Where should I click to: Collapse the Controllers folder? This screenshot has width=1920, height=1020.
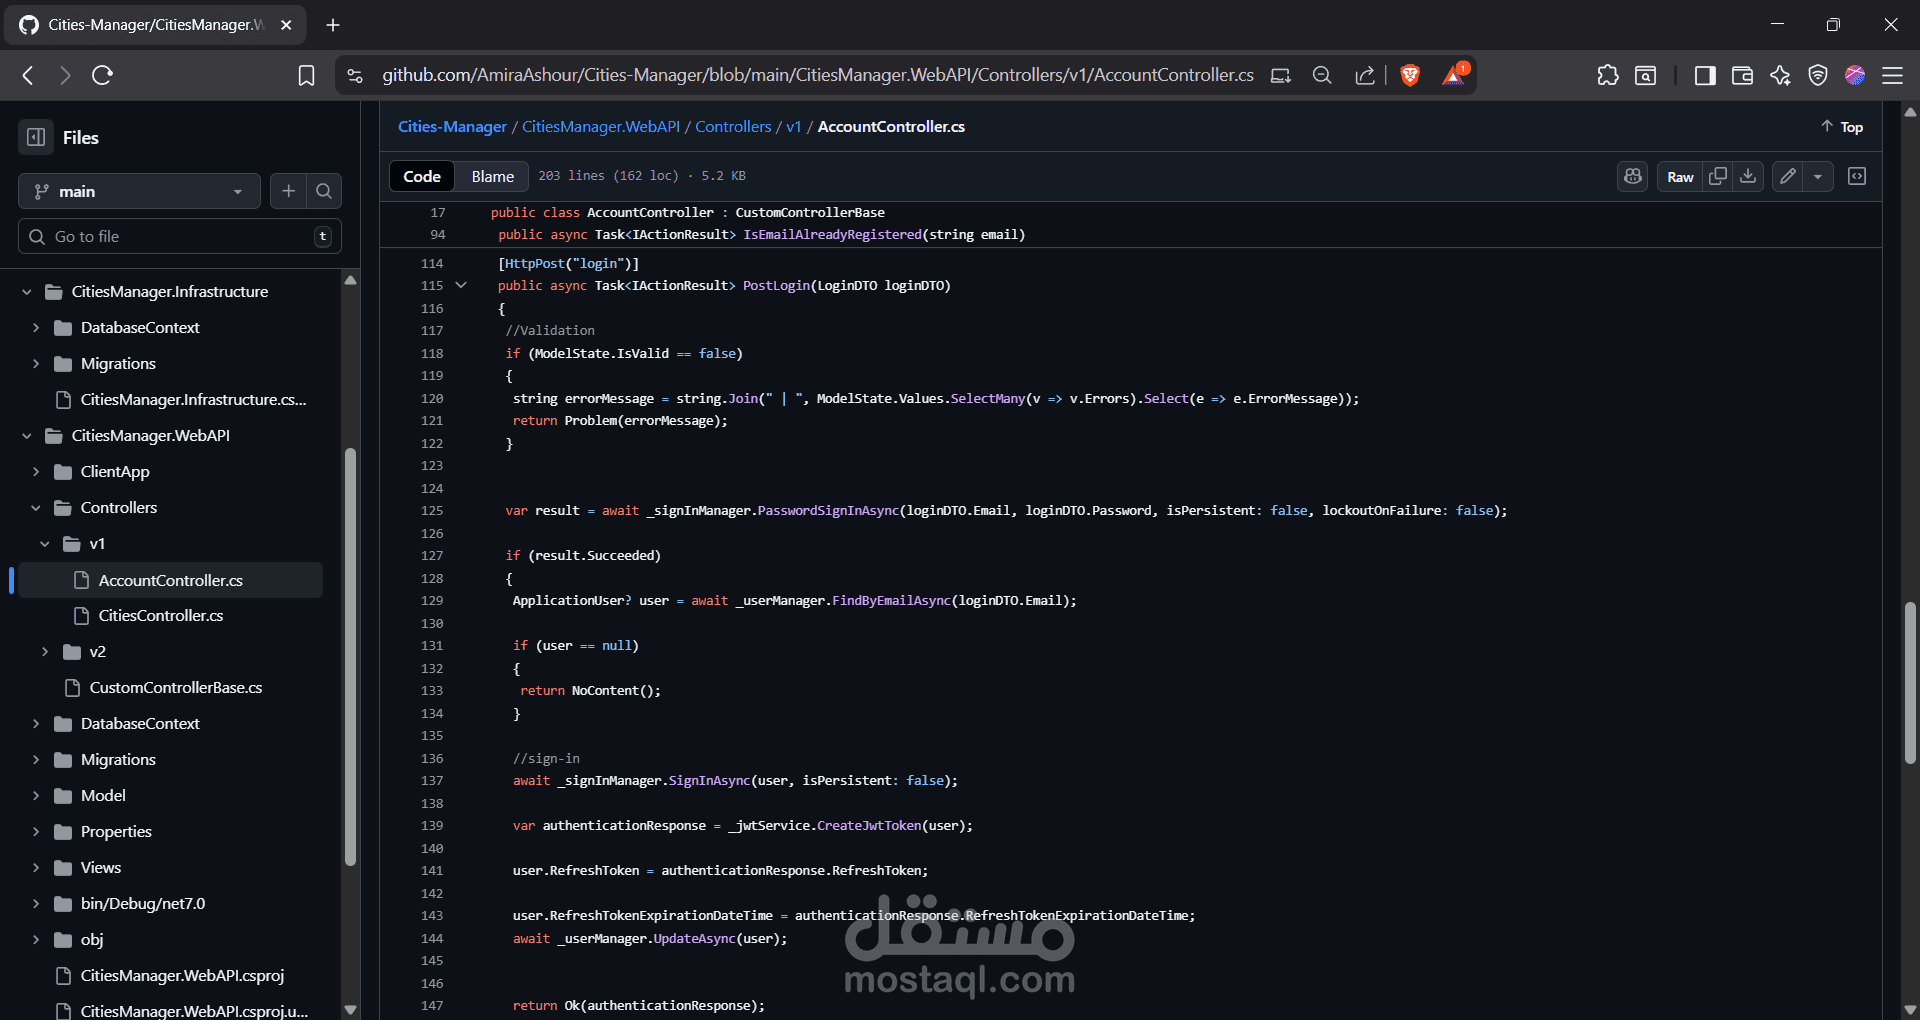tap(36, 508)
